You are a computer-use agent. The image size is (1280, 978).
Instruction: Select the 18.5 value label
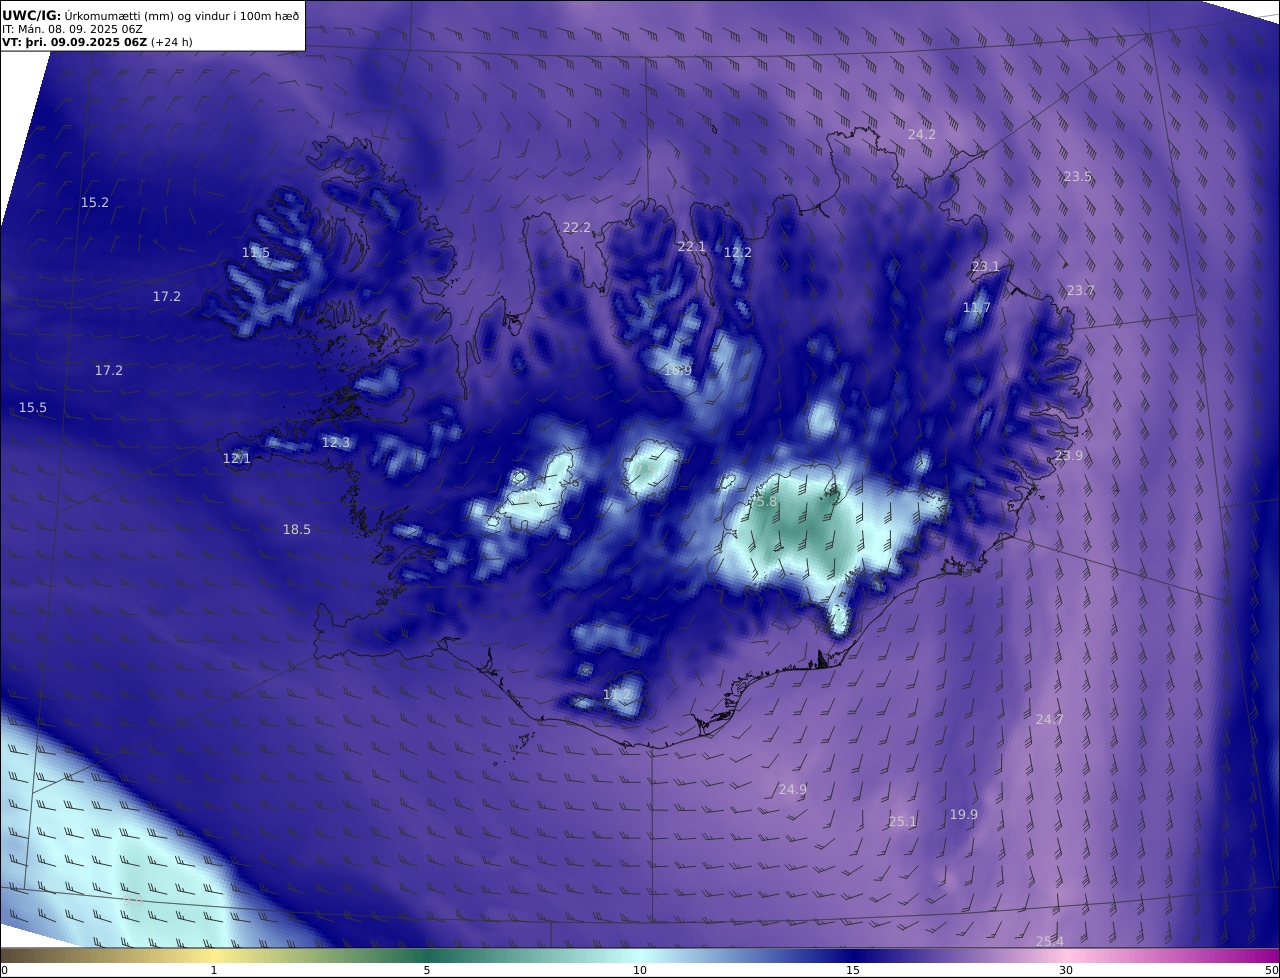click(297, 529)
